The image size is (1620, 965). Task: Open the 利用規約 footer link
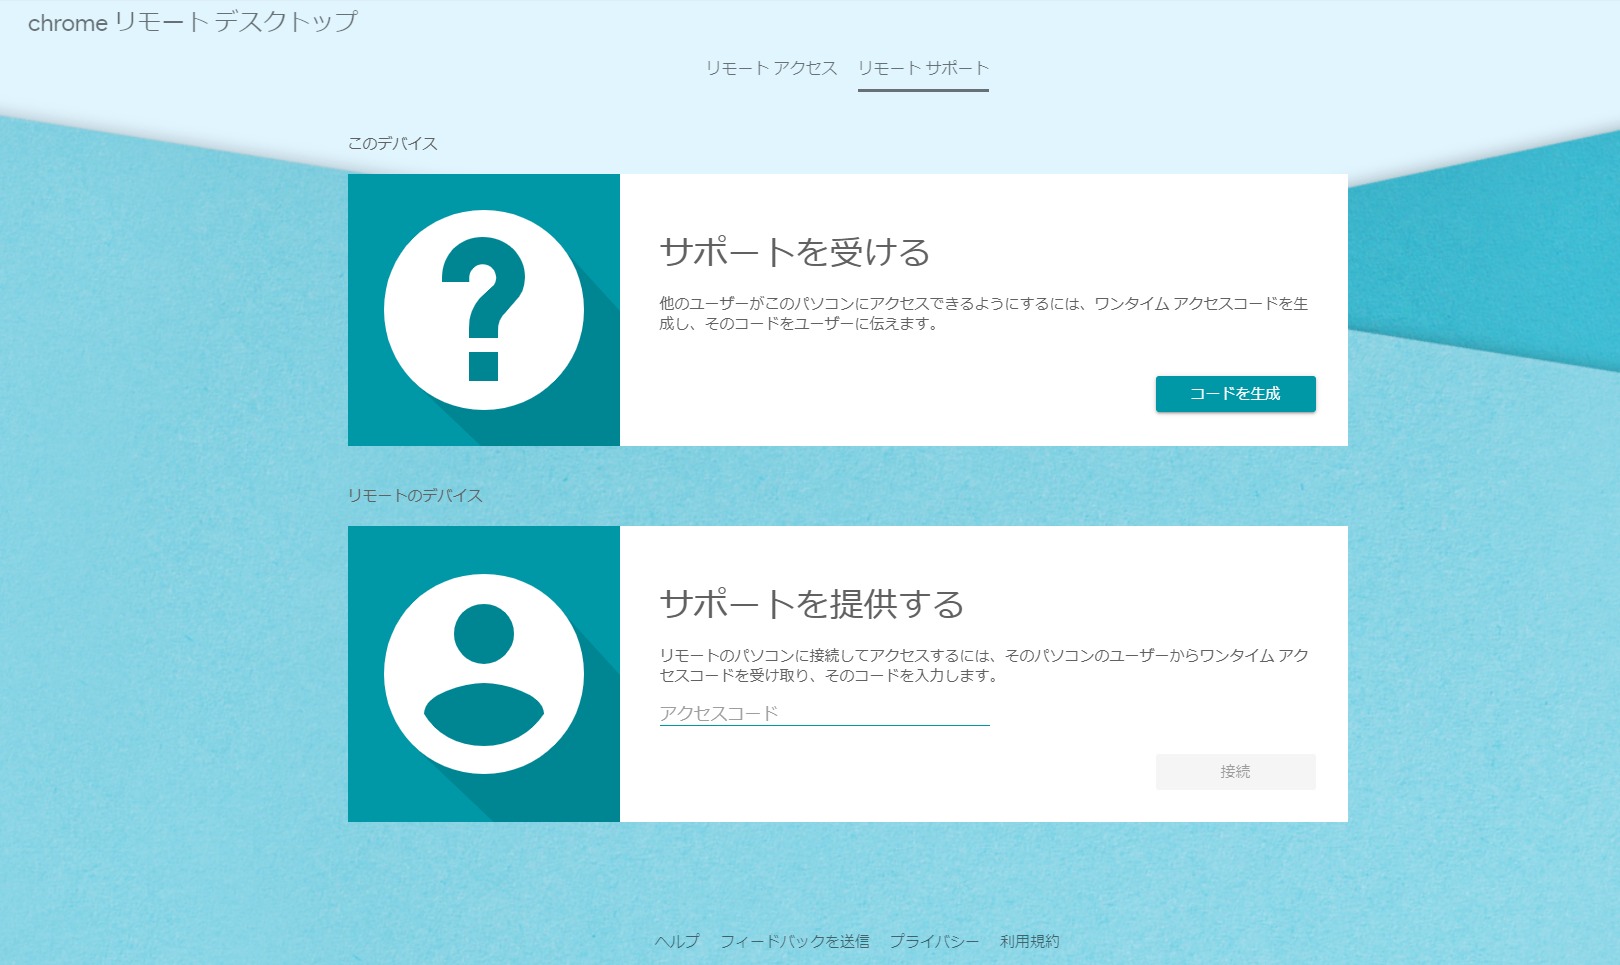pyautogui.click(x=1029, y=941)
